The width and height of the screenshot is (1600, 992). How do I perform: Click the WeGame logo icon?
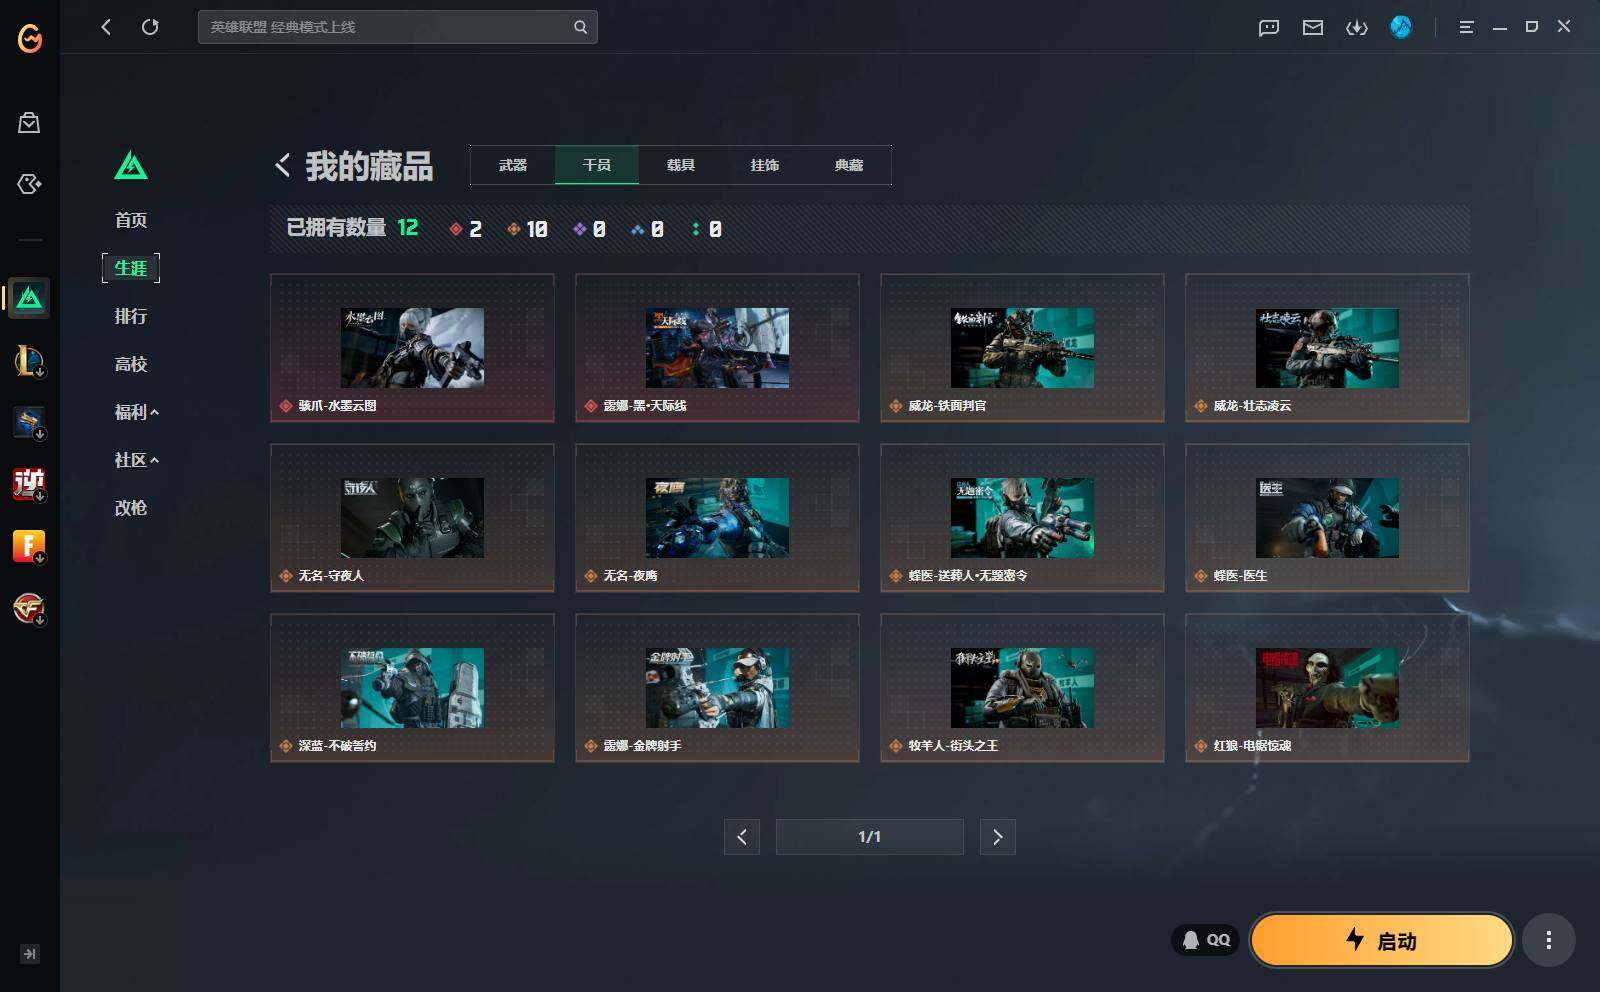[30, 38]
